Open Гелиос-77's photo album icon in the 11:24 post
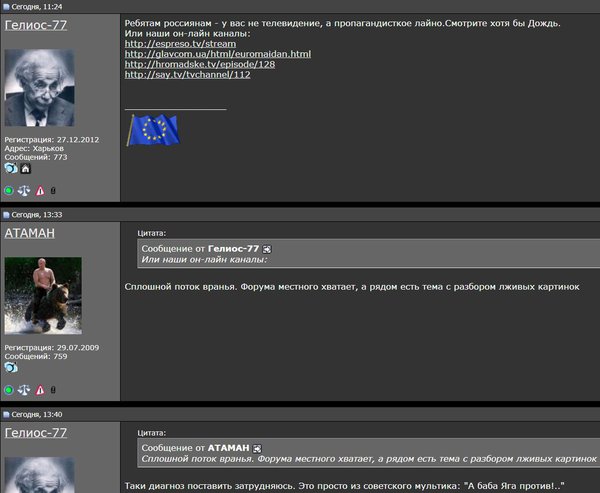The height and width of the screenshot is (493, 600). click(x=11, y=168)
